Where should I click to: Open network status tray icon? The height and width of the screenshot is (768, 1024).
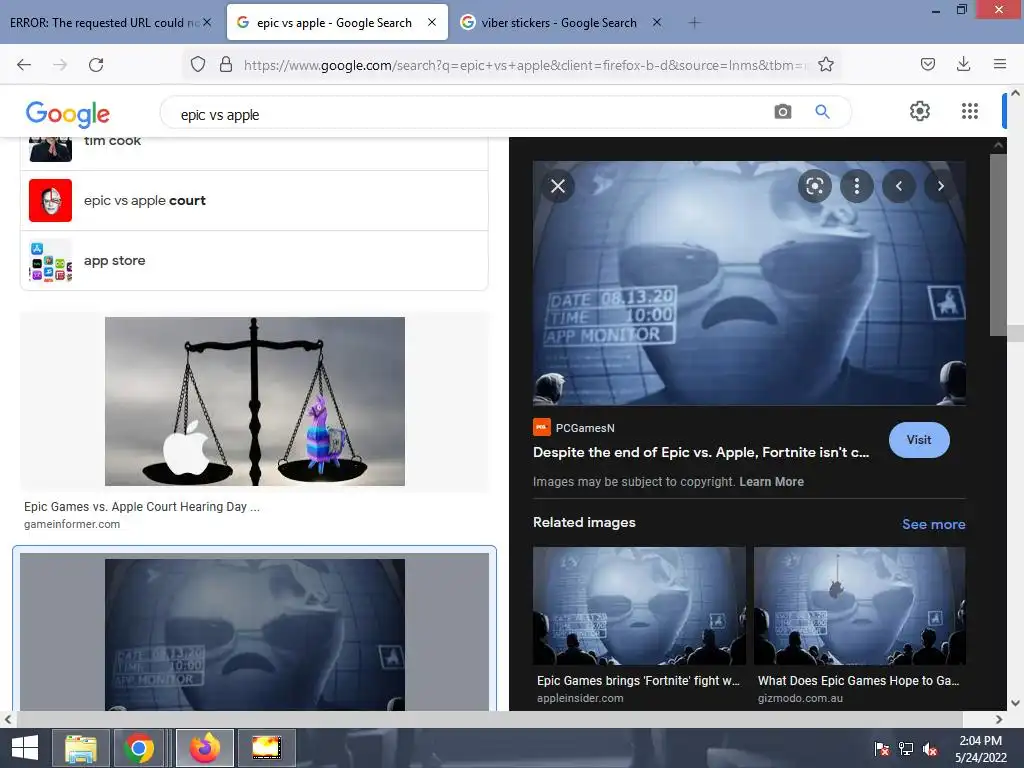click(x=906, y=749)
